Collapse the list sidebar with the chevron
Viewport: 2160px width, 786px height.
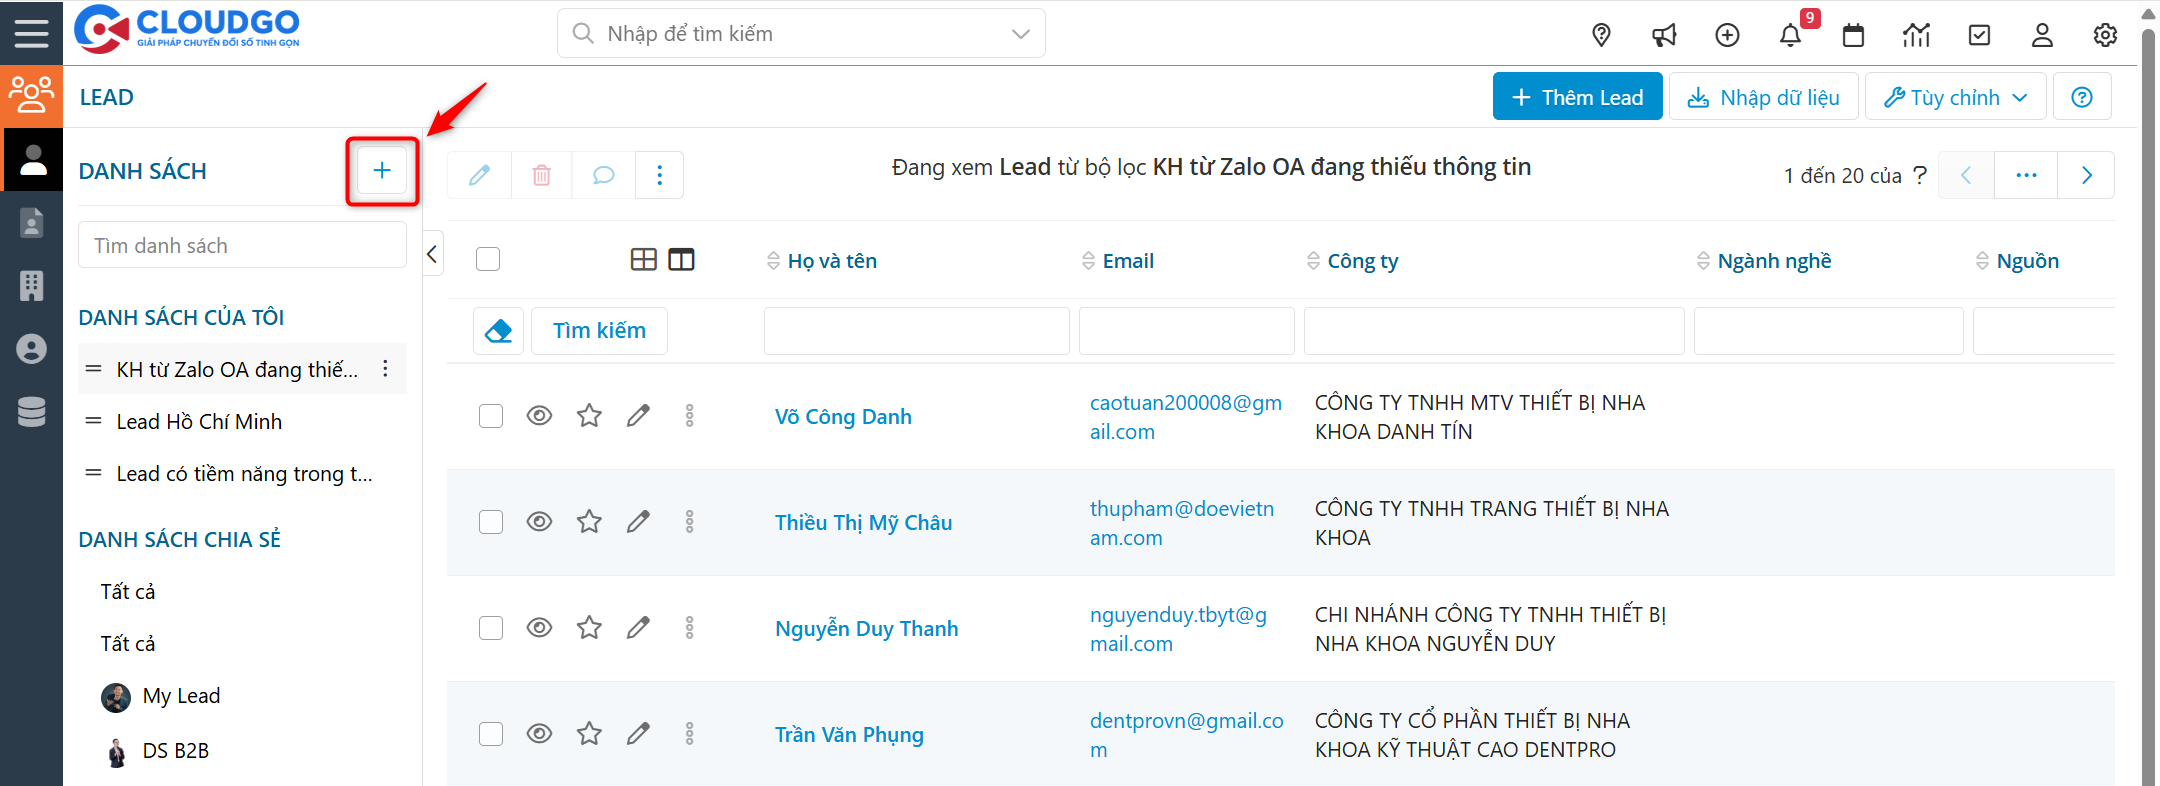pos(432,254)
